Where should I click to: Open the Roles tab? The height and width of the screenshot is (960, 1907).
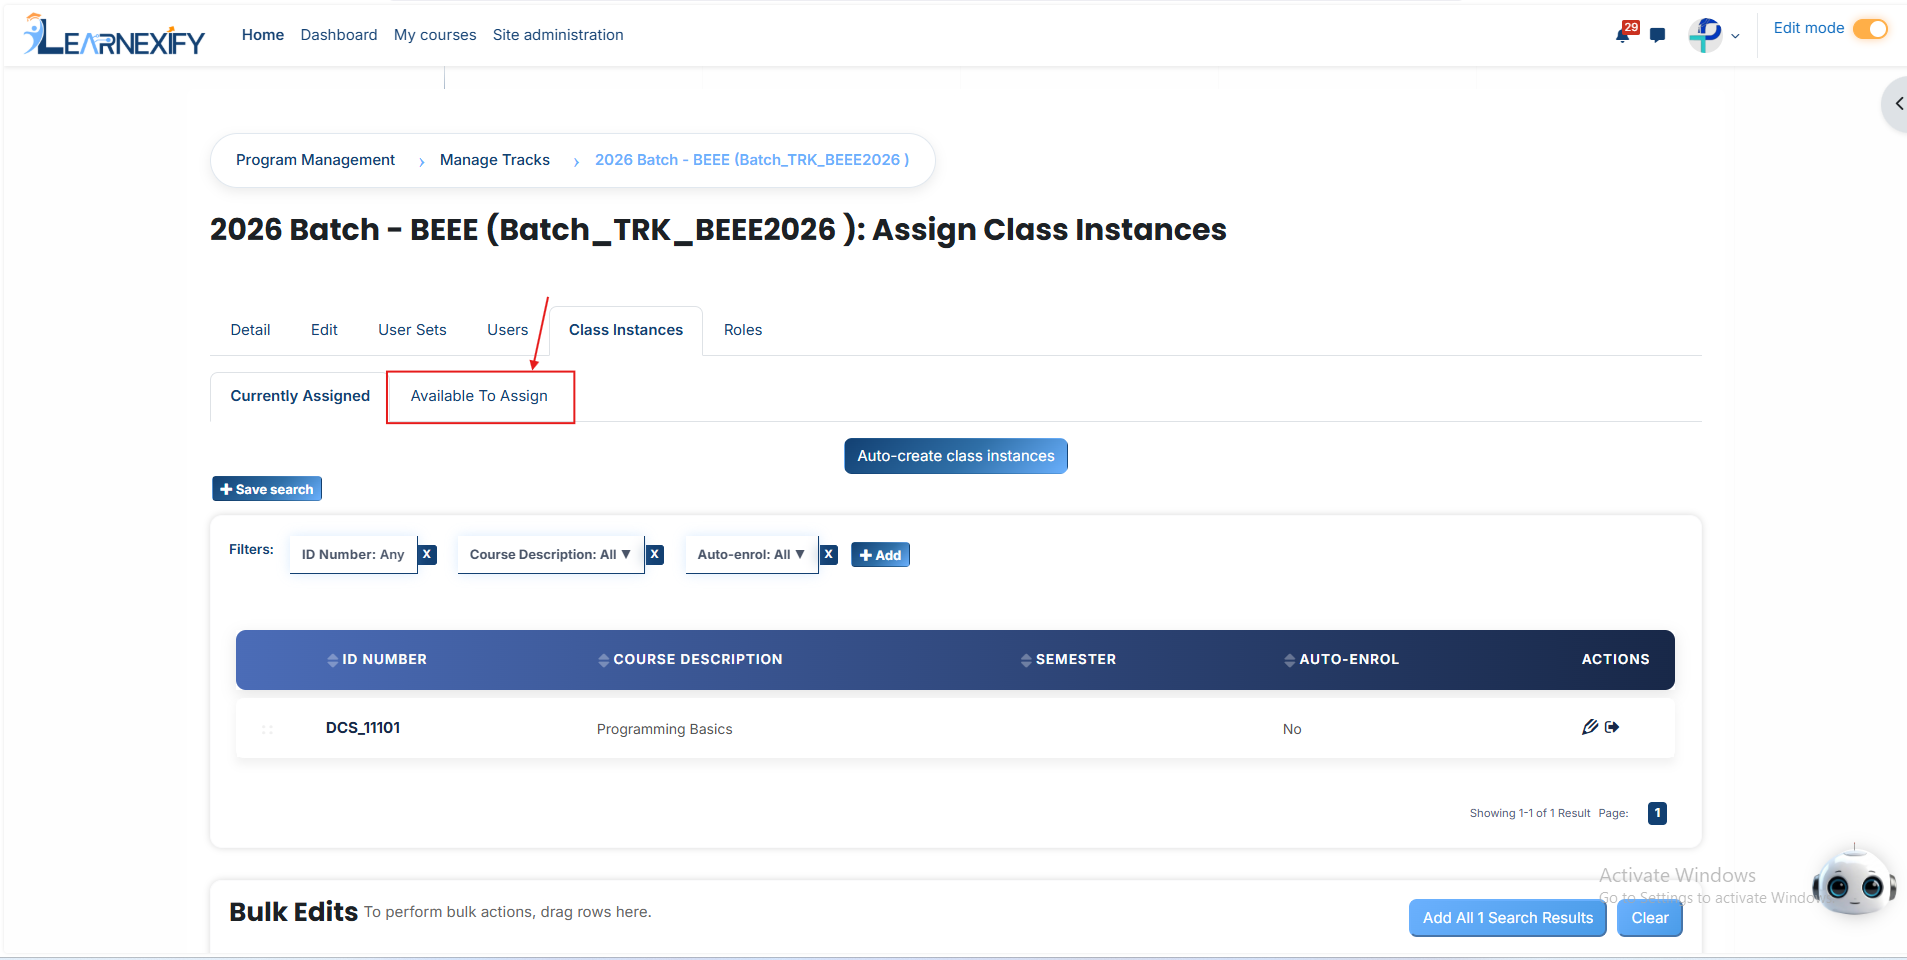coord(743,330)
